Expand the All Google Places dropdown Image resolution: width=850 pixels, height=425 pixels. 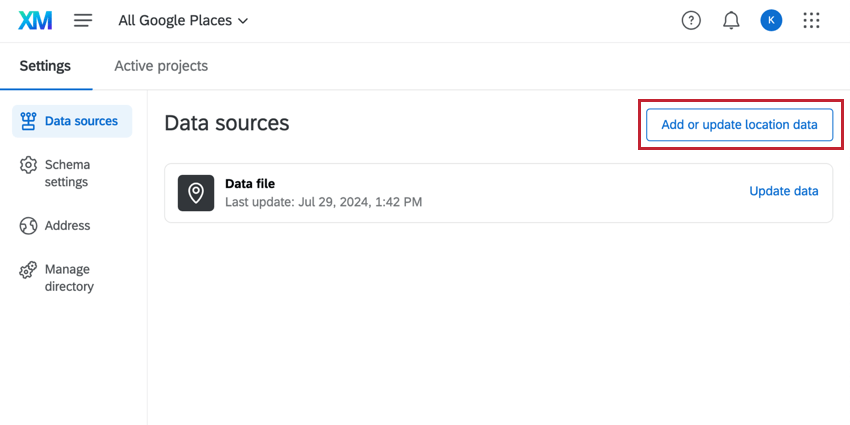point(183,20)
